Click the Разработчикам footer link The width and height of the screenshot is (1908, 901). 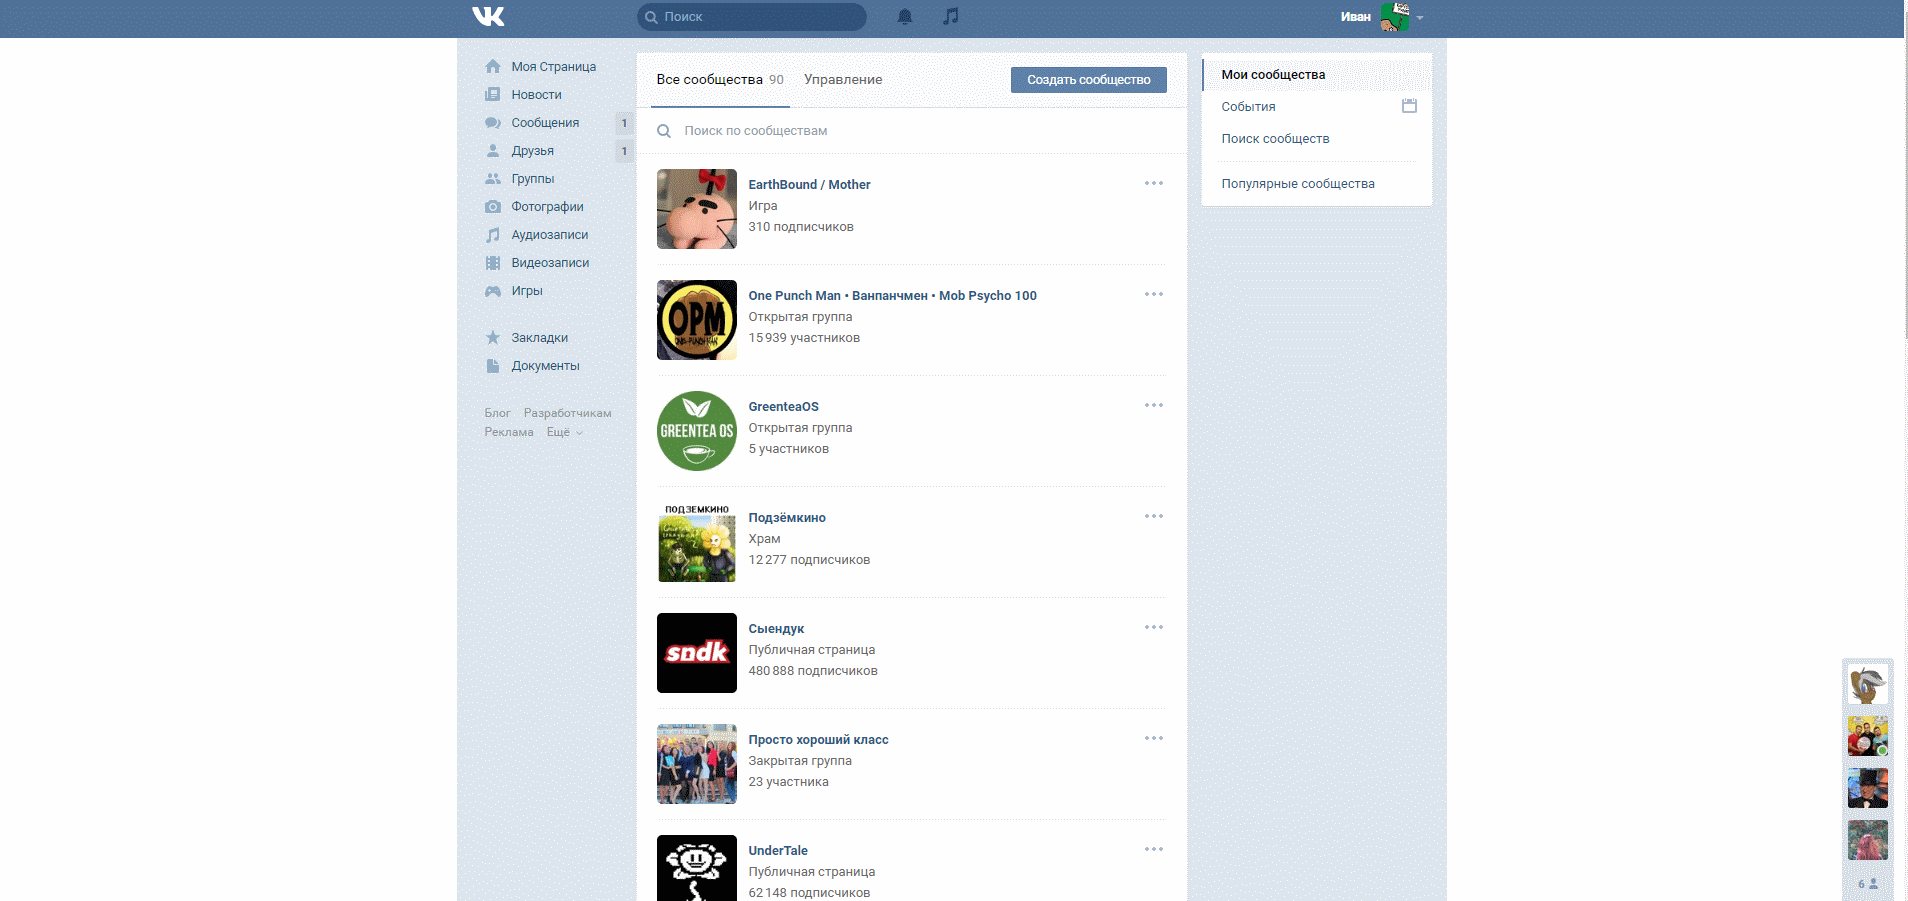(x=567, y=413)
